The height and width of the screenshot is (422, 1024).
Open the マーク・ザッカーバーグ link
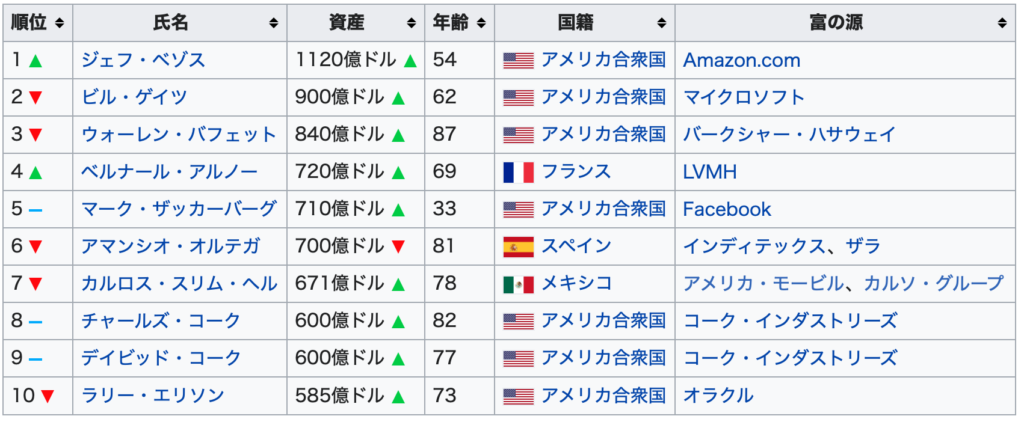click(179, 209)
